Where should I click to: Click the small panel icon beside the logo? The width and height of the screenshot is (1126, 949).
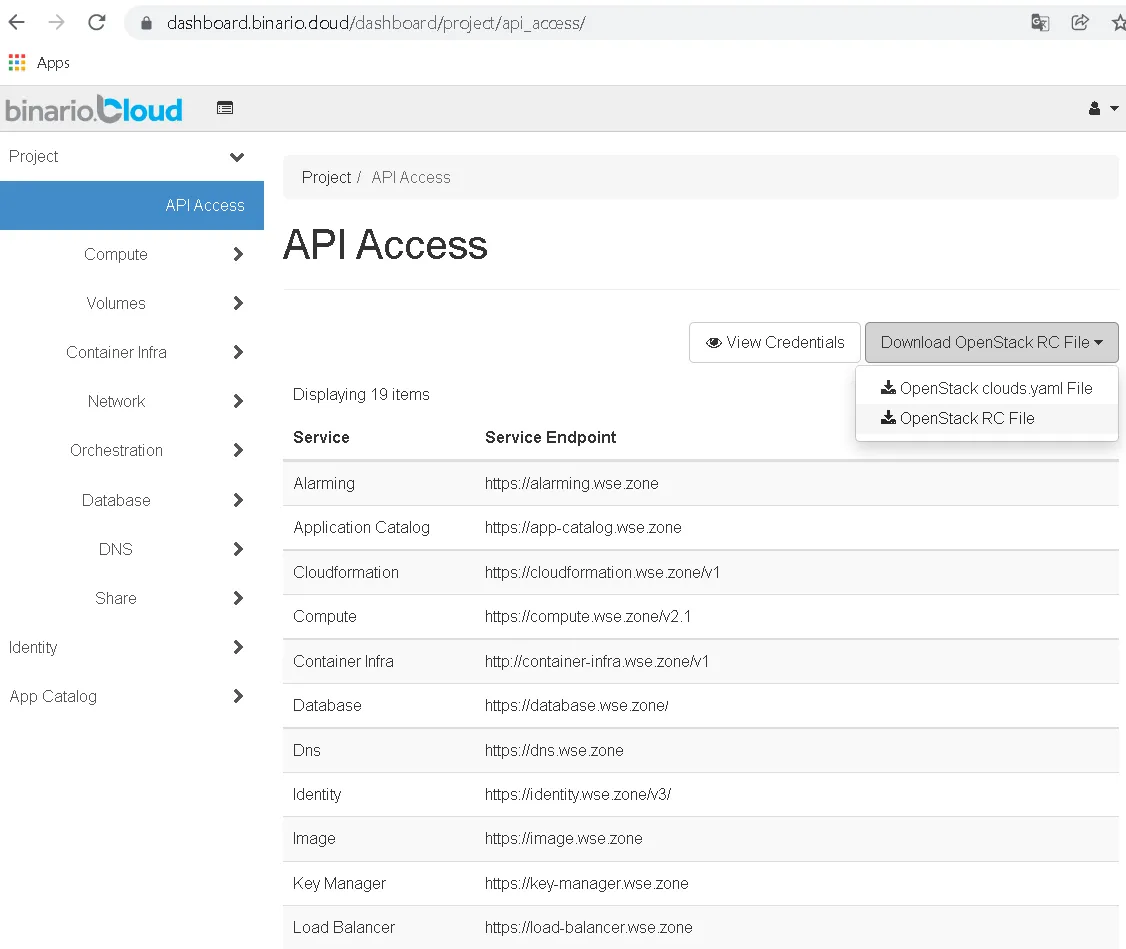click(x=225, y=108)
